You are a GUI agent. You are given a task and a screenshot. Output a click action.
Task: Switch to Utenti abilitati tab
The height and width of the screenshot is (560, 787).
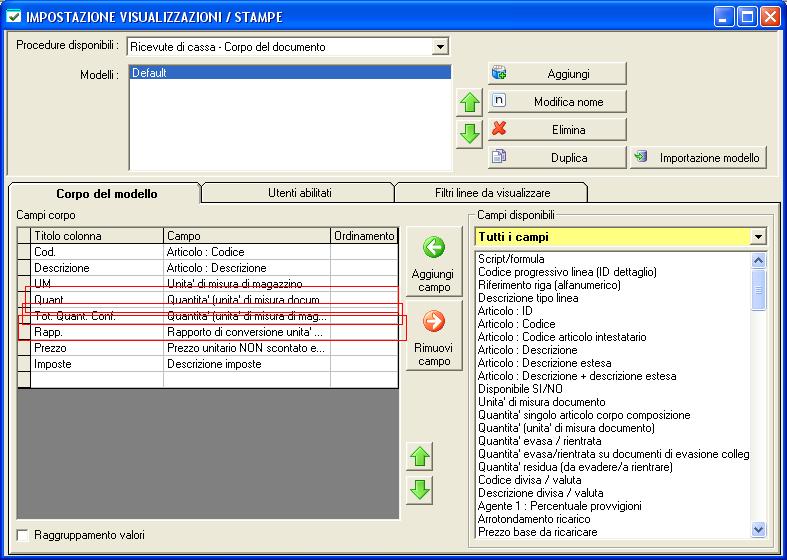pos(299,192)
